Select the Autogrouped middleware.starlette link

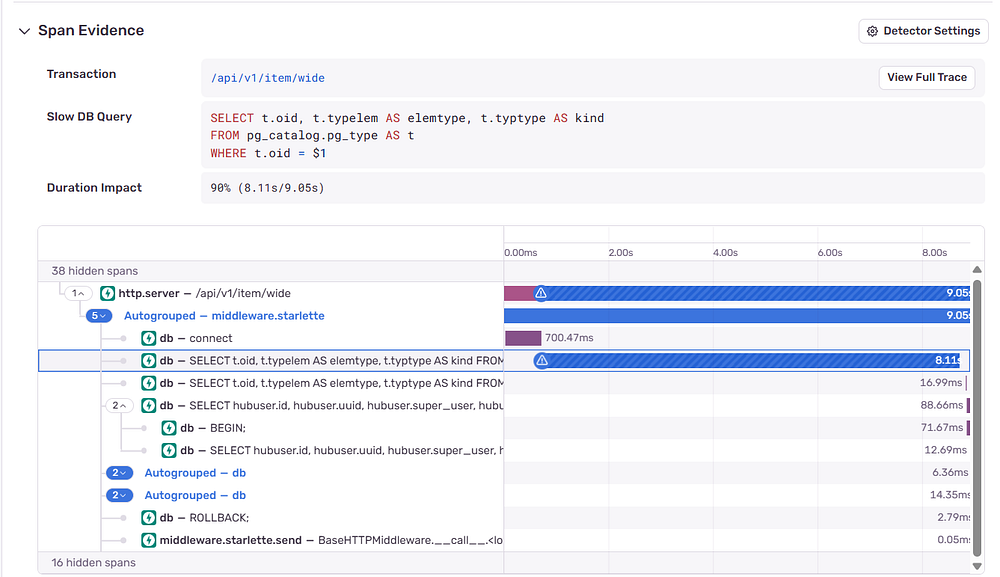click(224, 316)
